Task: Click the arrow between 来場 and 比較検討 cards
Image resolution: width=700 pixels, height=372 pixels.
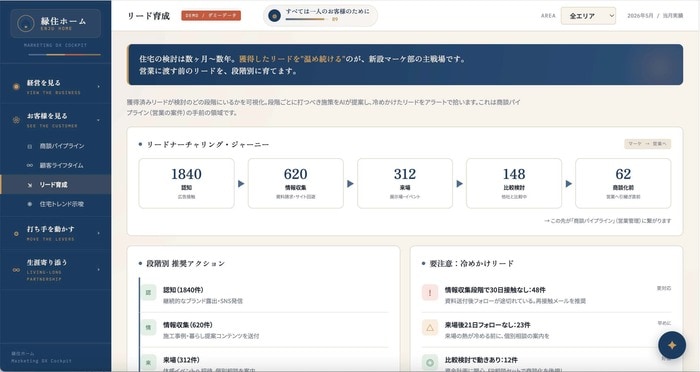Action: coord(459,184)
